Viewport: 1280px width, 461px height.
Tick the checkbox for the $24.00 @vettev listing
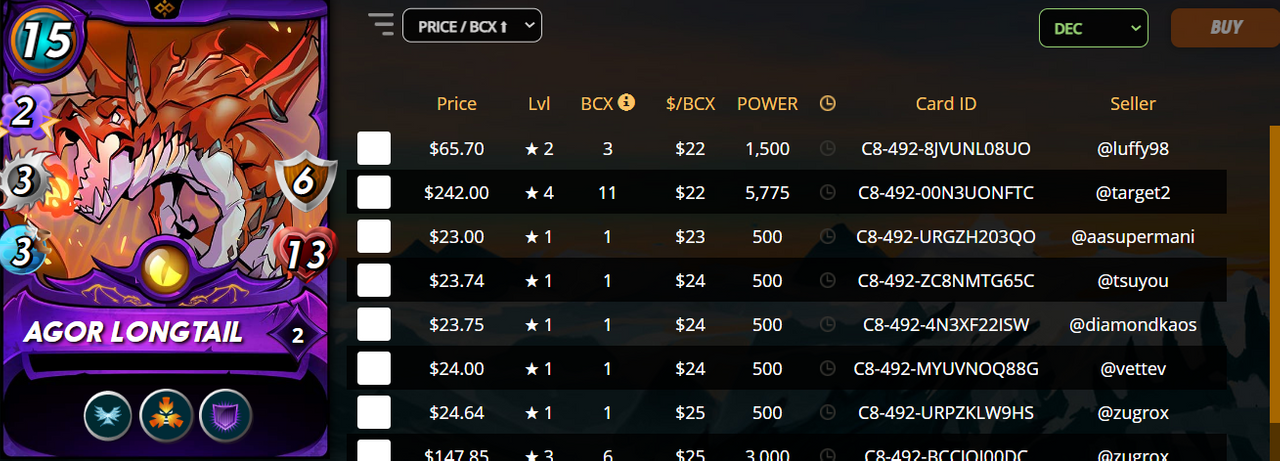pyautogui.click(x=374, y=368)
